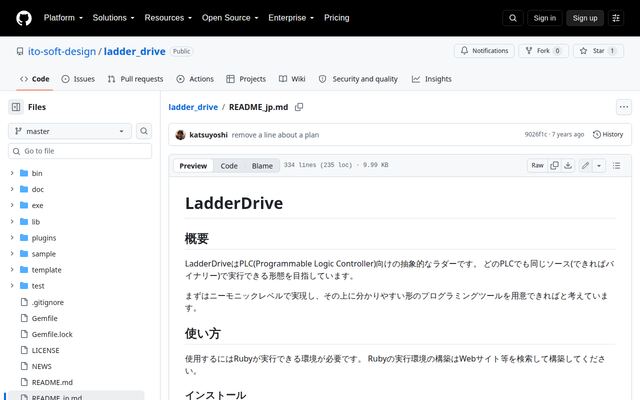Open the appearance settings icon in header

[x=616, y=18]
